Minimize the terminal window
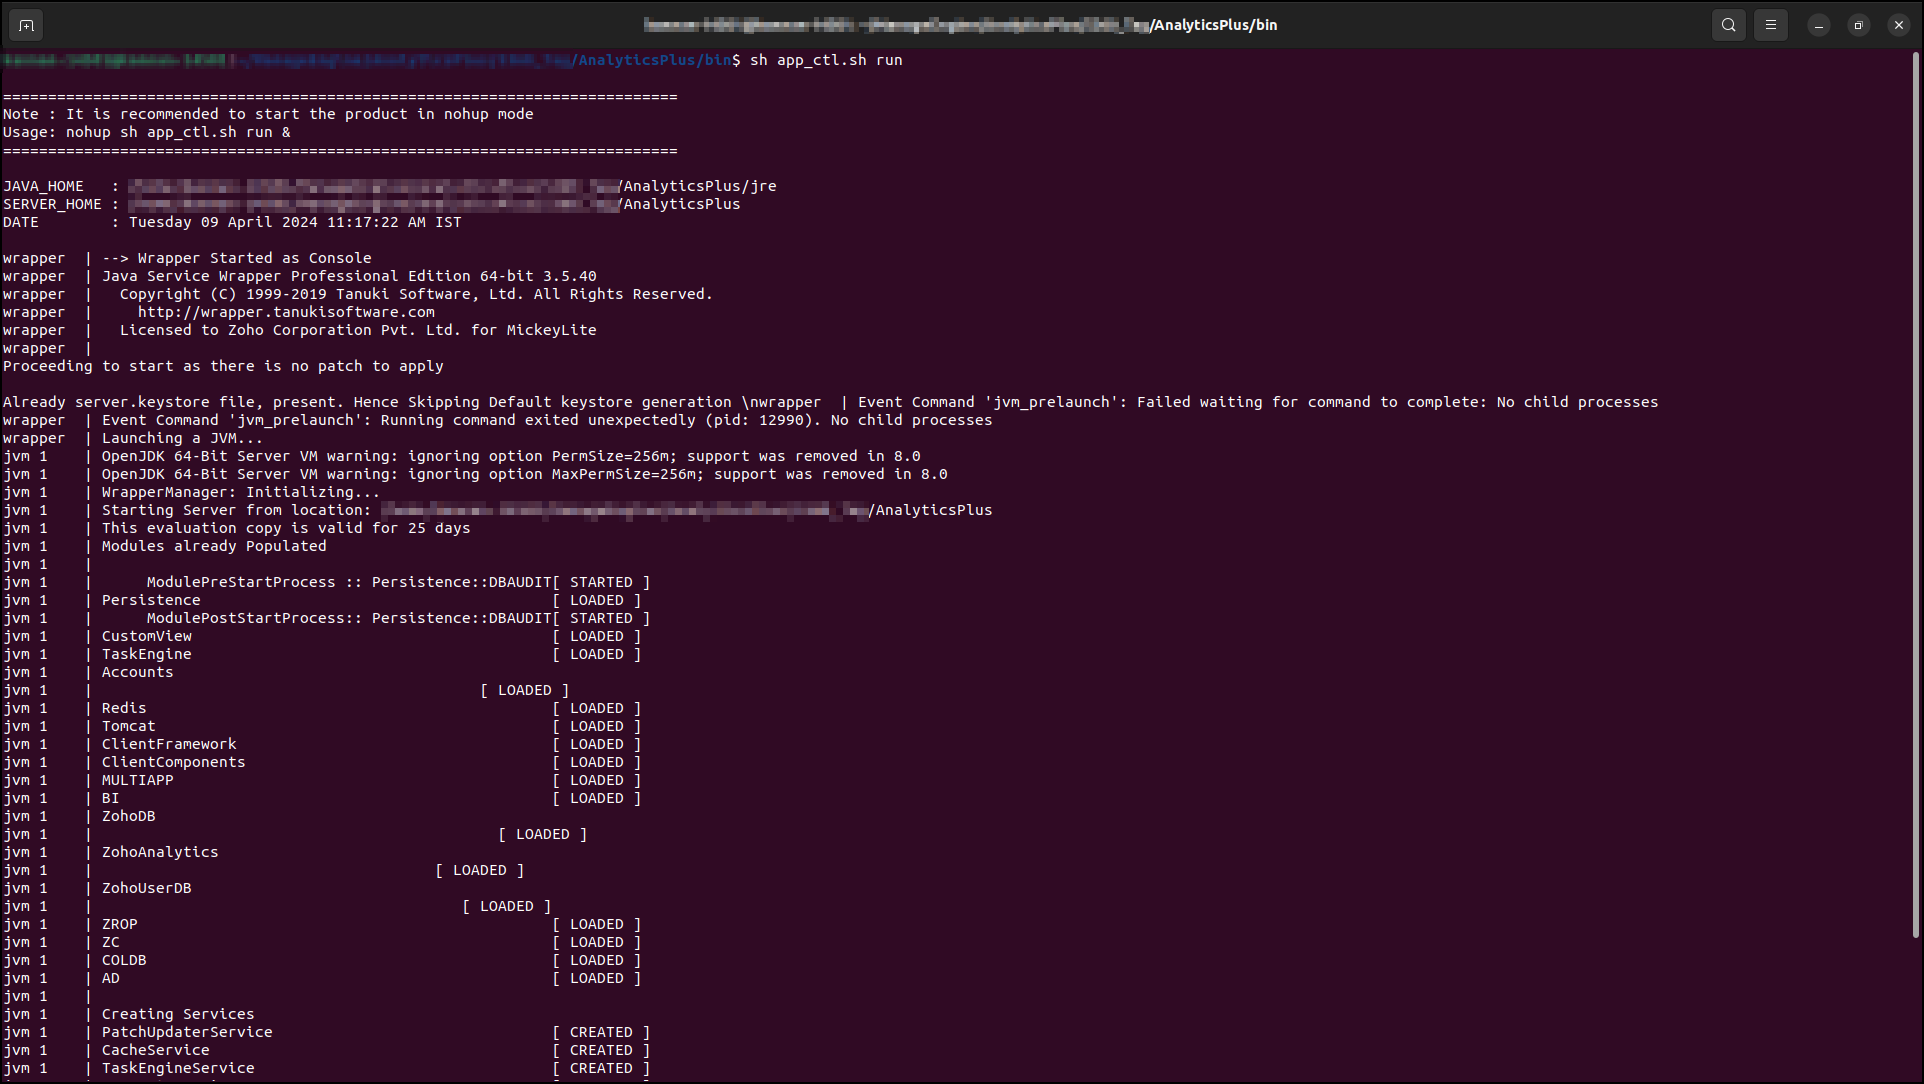This screenshot has width=1924, height=1084. click(1819, 25)
